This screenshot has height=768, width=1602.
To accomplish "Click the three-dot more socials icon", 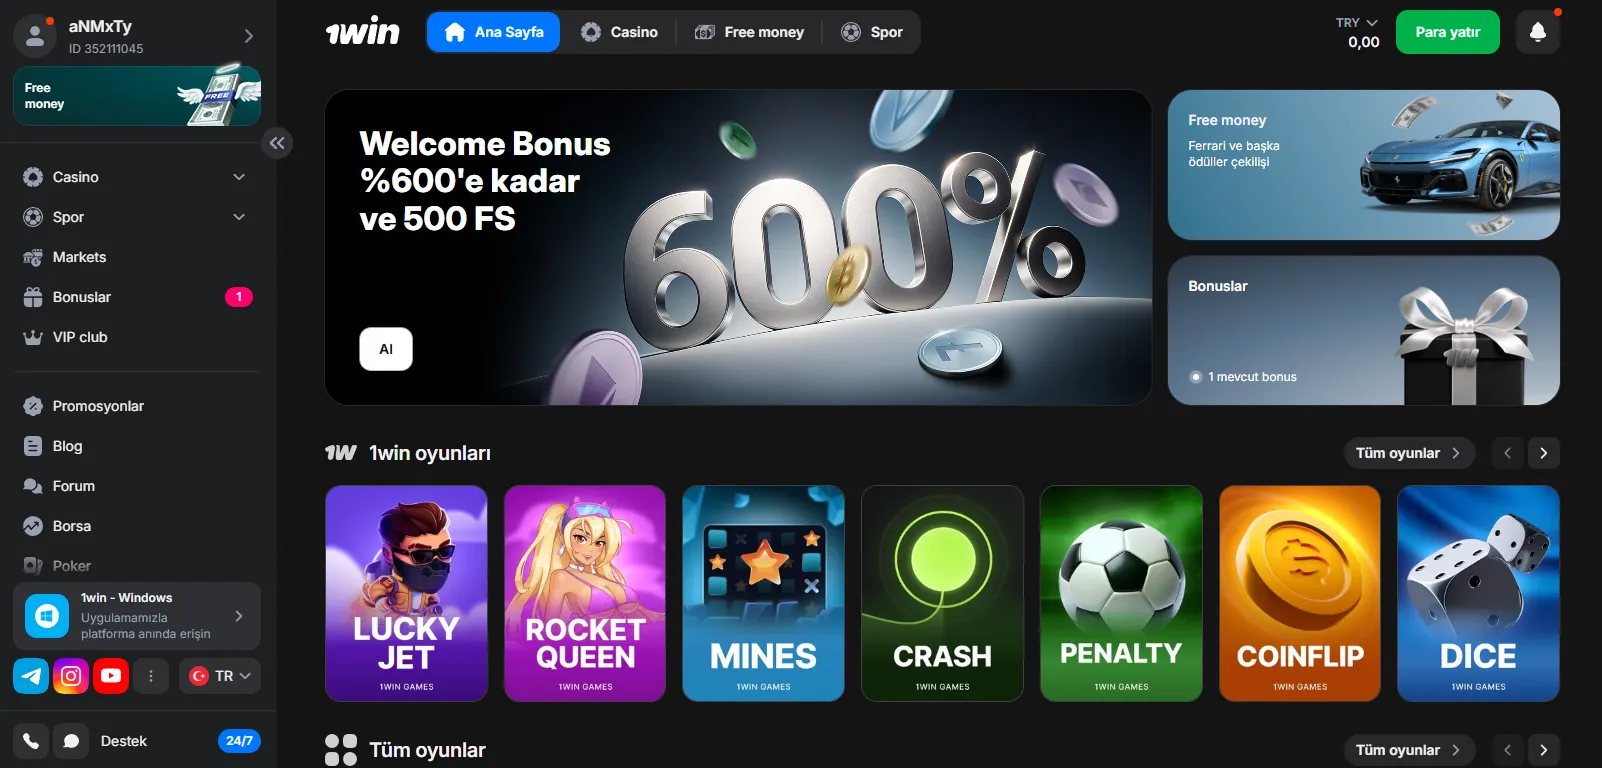I will click(151, 676).
